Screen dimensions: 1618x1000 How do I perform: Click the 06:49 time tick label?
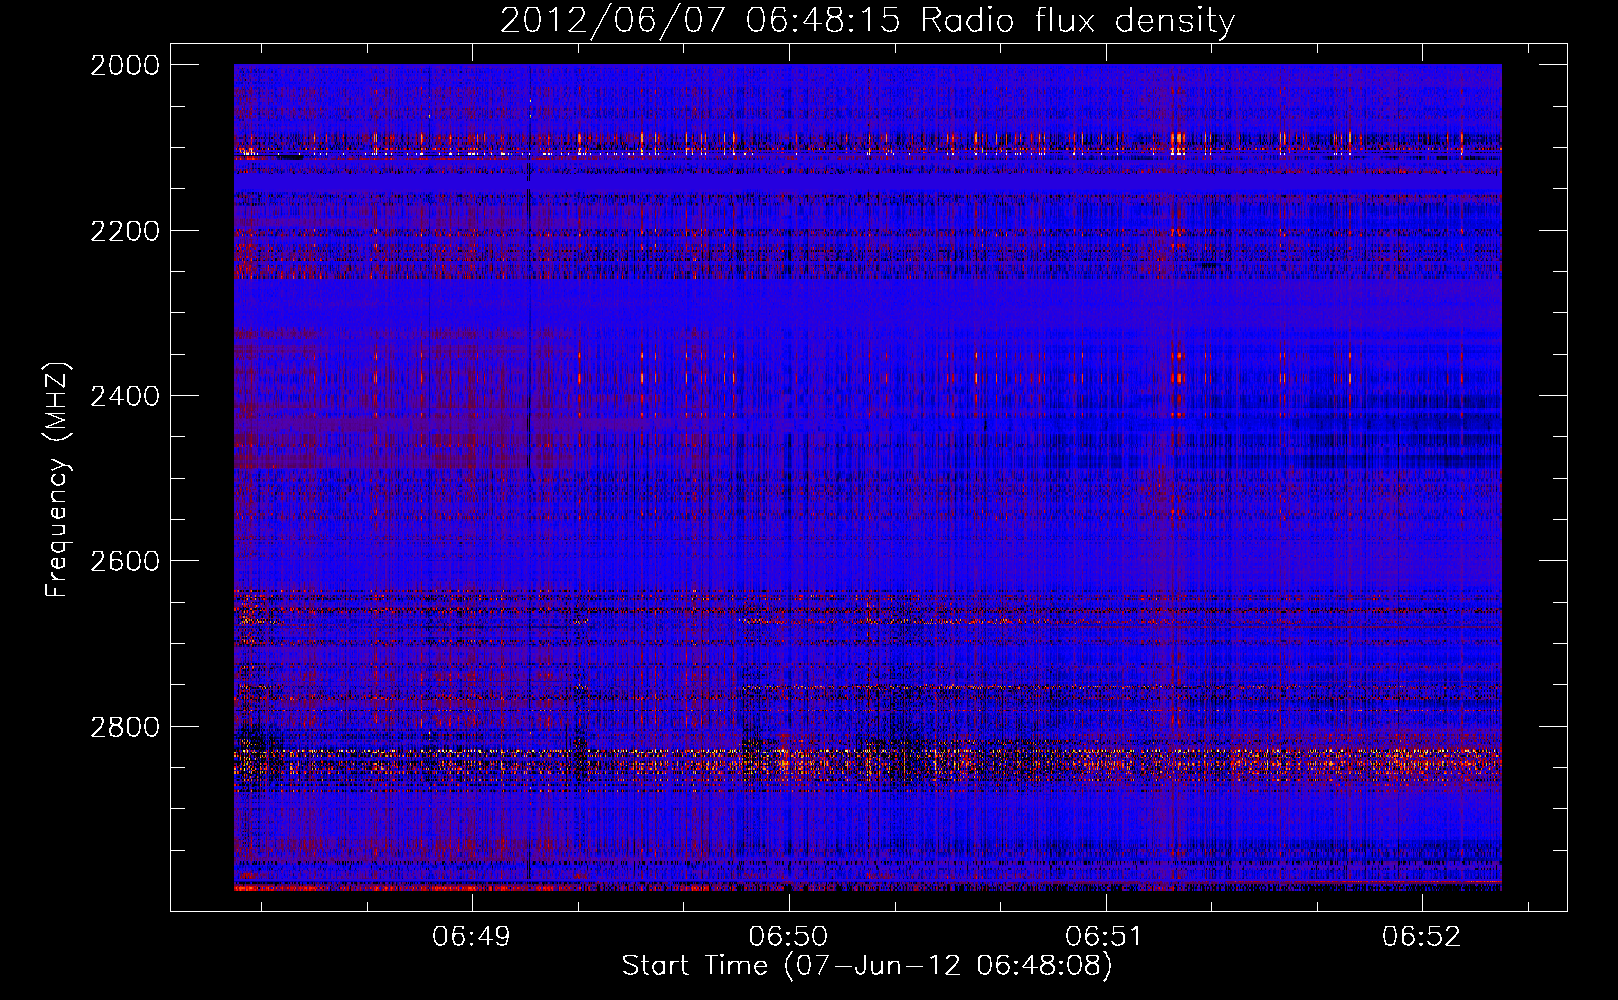(472, 936)
